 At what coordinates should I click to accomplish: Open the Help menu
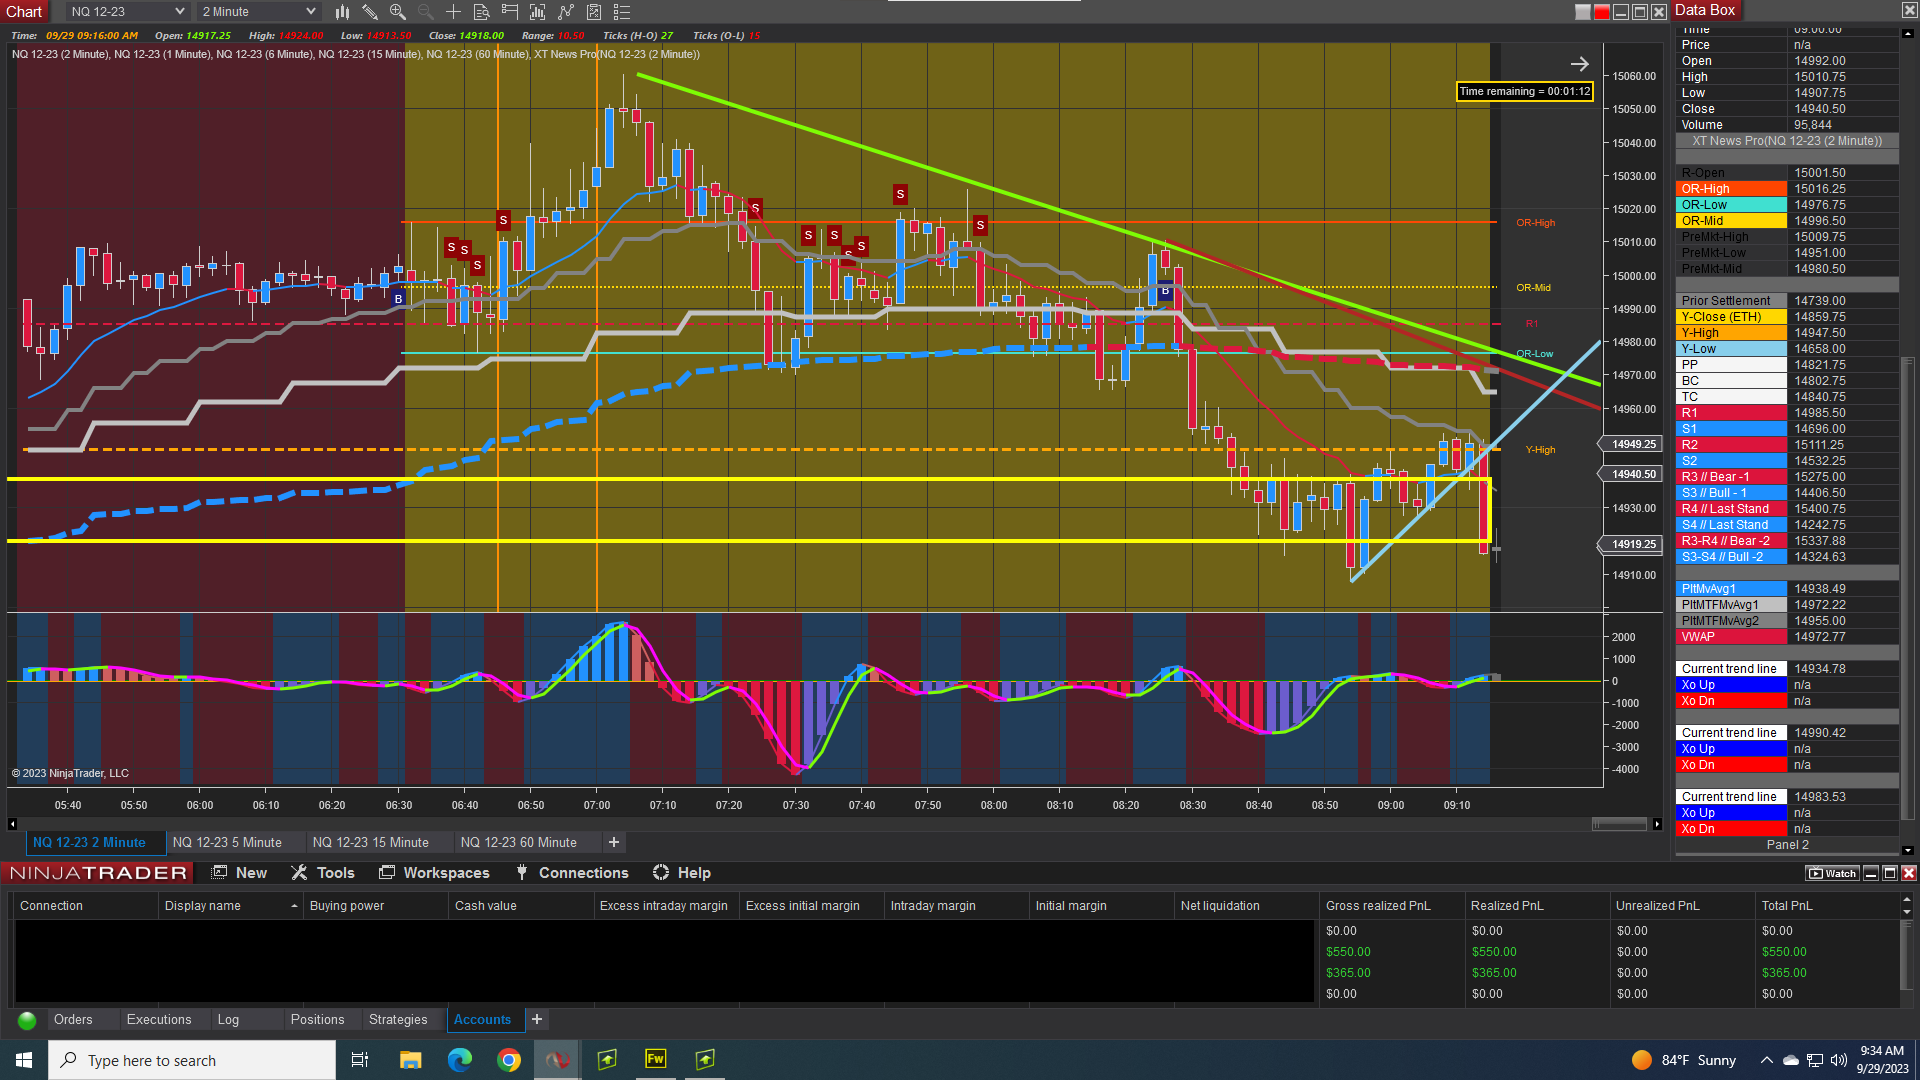coord(682,873)
